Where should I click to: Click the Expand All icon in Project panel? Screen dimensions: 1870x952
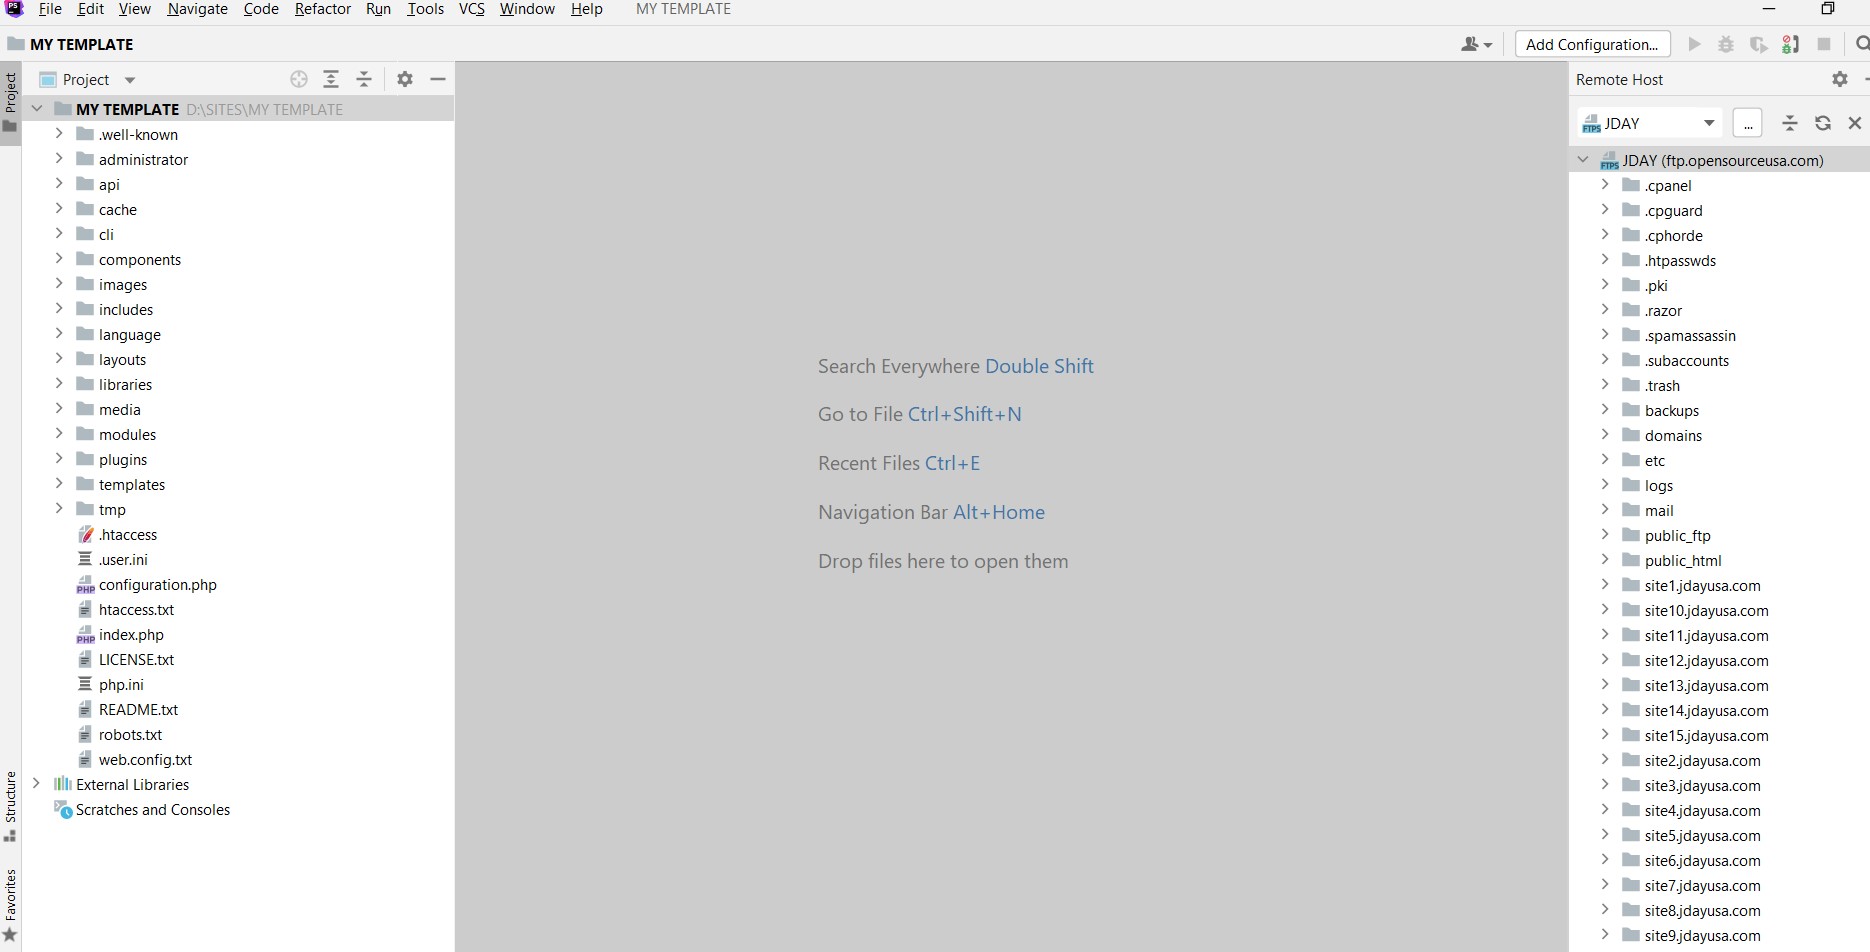(x=331, y=79)
